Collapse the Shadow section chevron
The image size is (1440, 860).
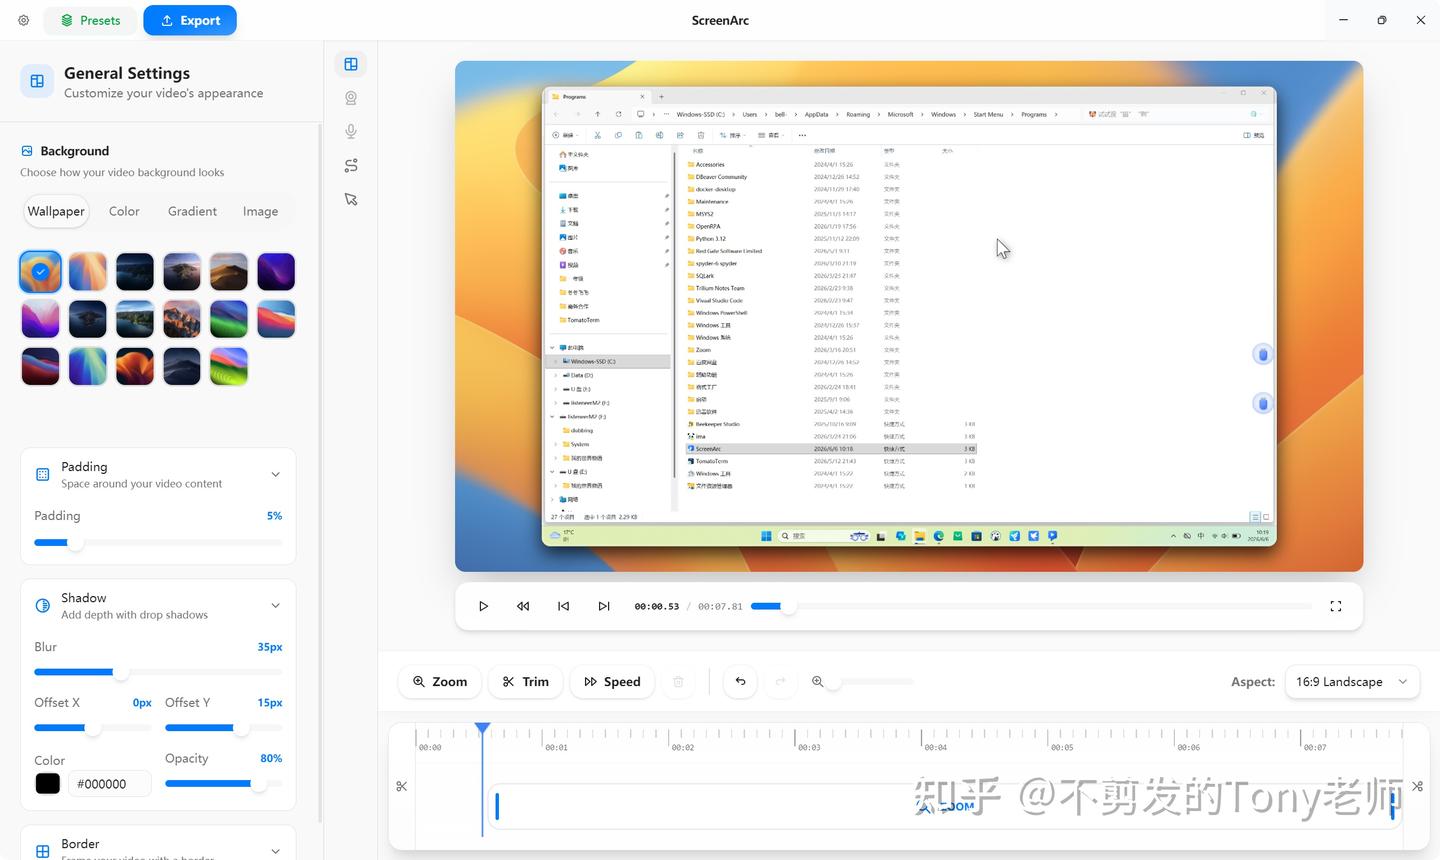[275, 606]
